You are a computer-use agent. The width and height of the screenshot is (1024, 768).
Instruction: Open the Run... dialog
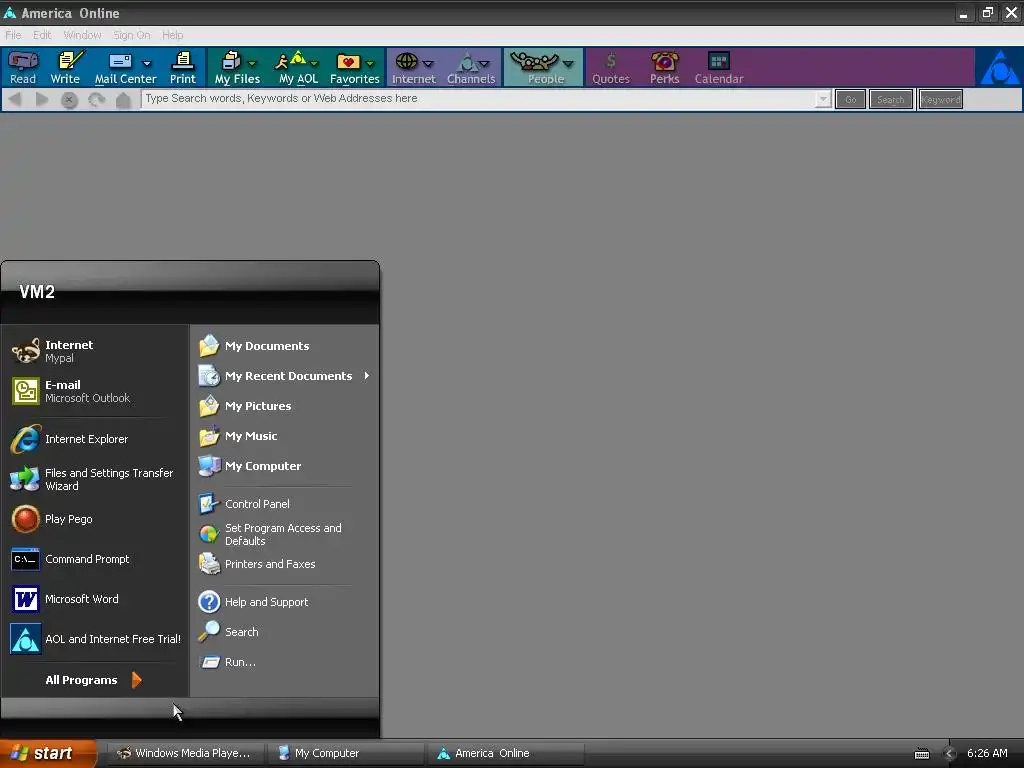click(x=285, y=662)
